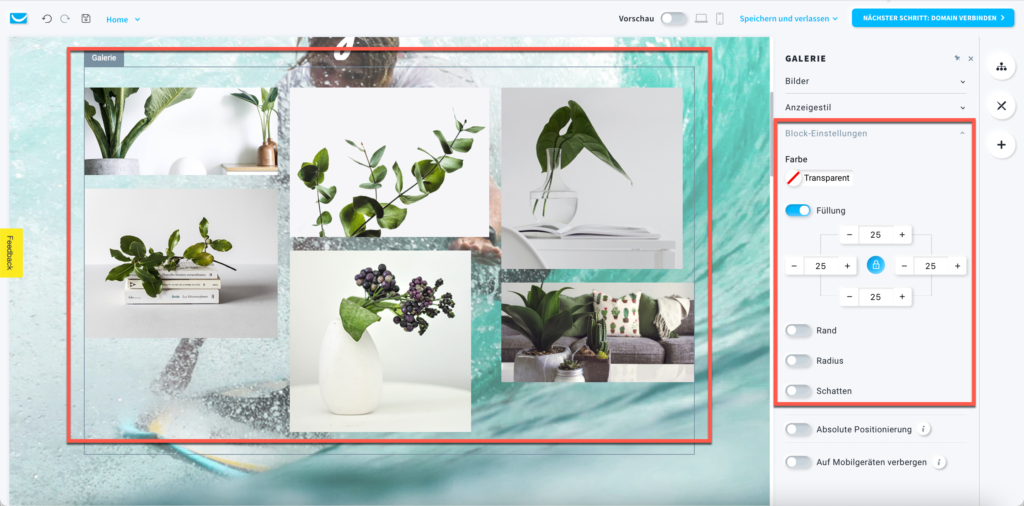Select the sofa with cactus pillow image
Viewport: 1024px width, 506px height.
(598, 332)
